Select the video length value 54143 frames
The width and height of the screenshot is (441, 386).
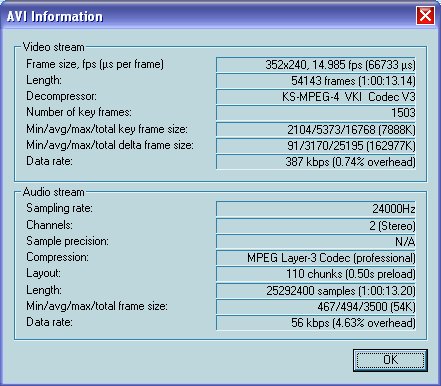pyautogui.click(x=316, y=81)
